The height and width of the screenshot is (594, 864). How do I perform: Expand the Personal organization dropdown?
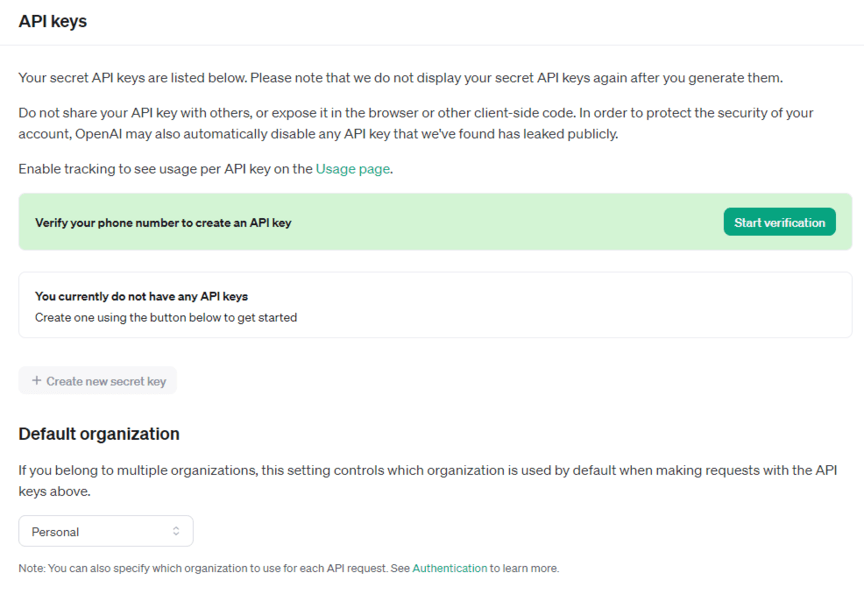(105, 531)
